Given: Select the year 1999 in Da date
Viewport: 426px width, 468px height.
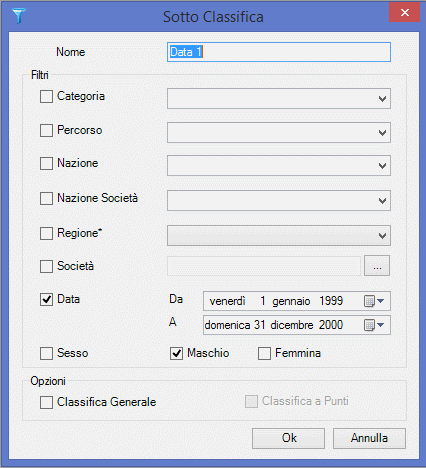Looking at the screenshot, I should coord(331,301).
